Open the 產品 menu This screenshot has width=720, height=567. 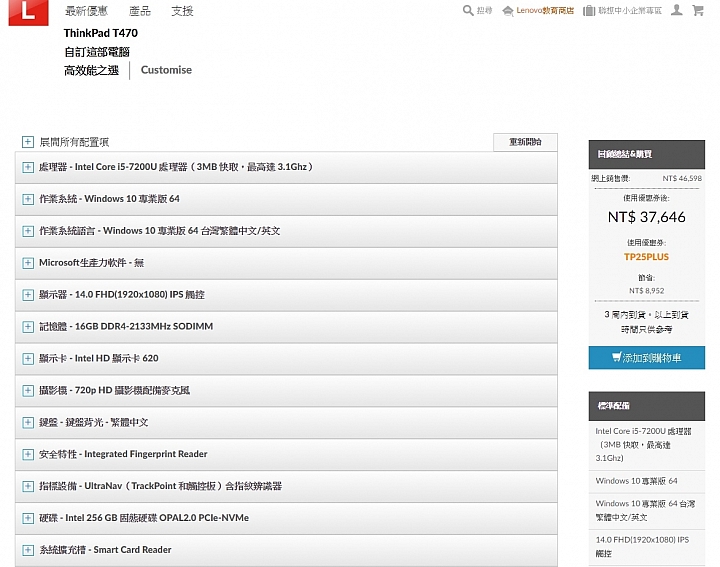[x=140, y=11]
